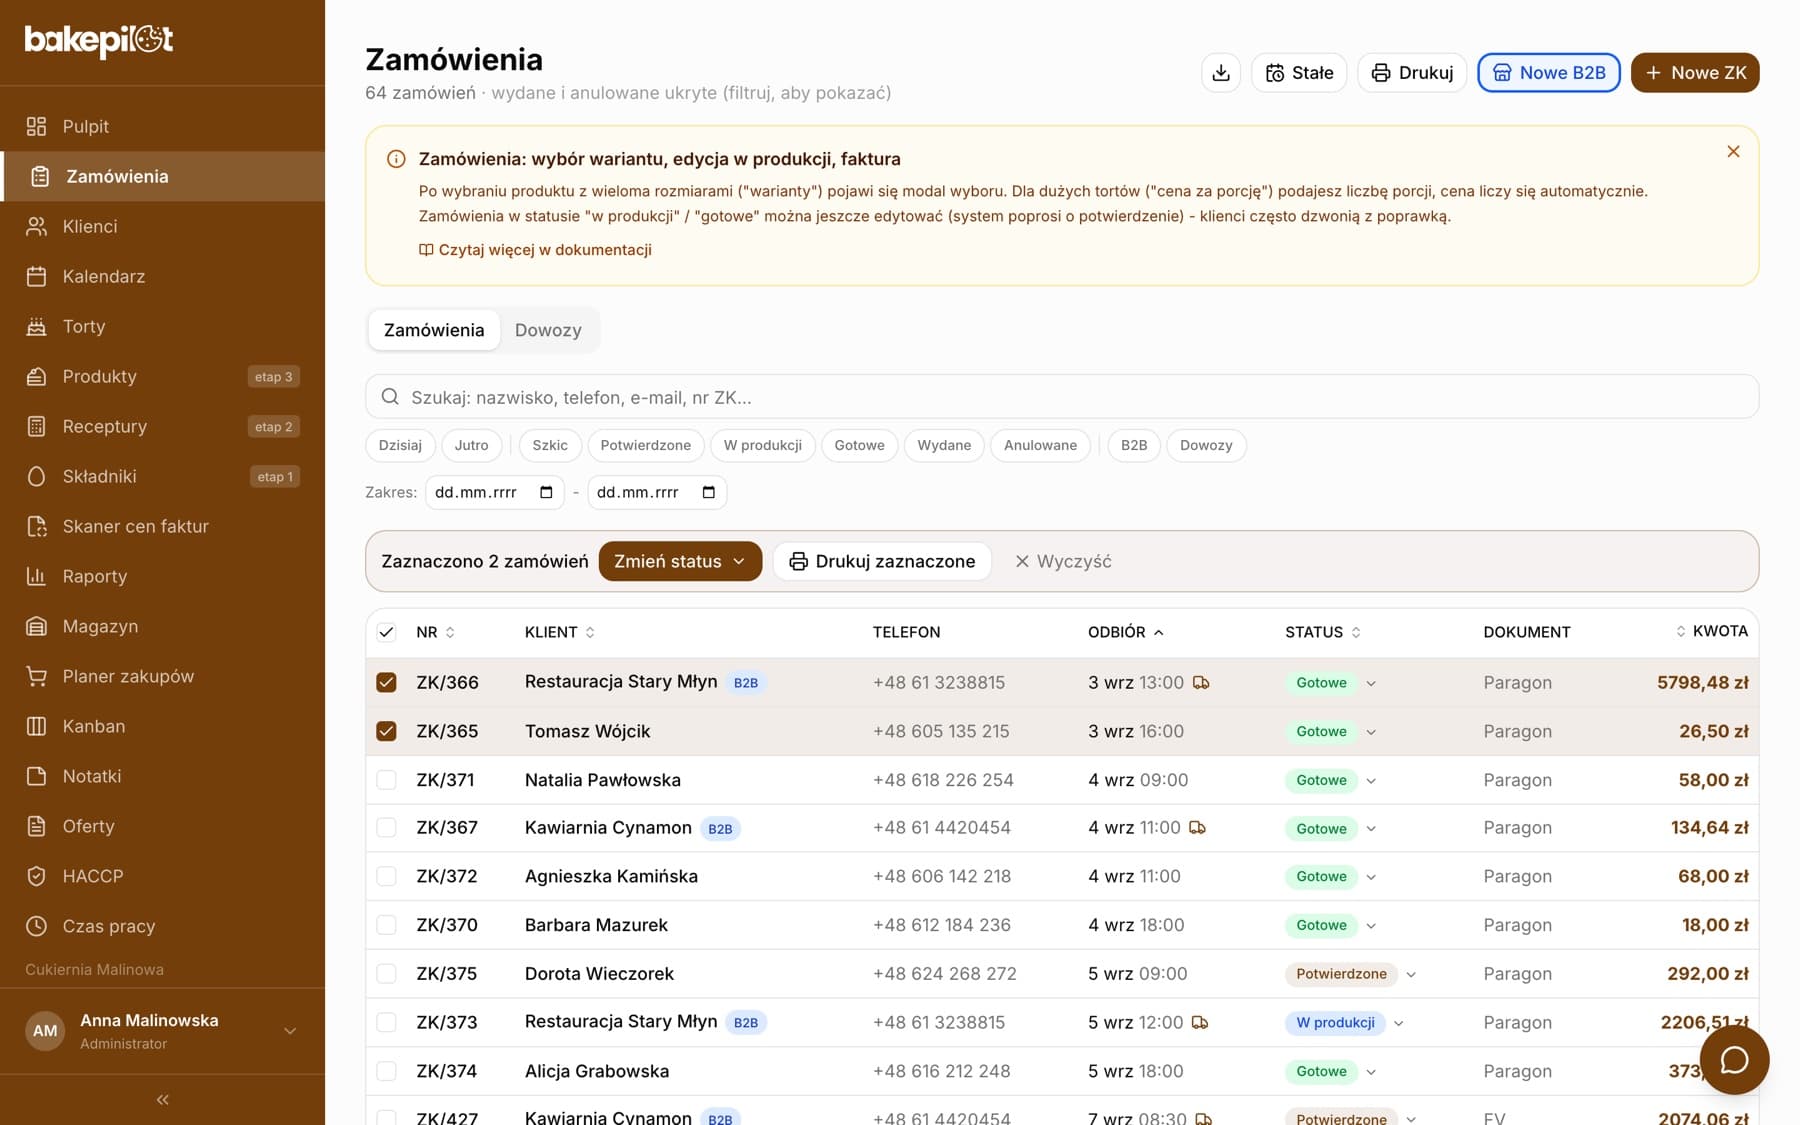
Task: Click the bakepilot logo
Action: 99,40
